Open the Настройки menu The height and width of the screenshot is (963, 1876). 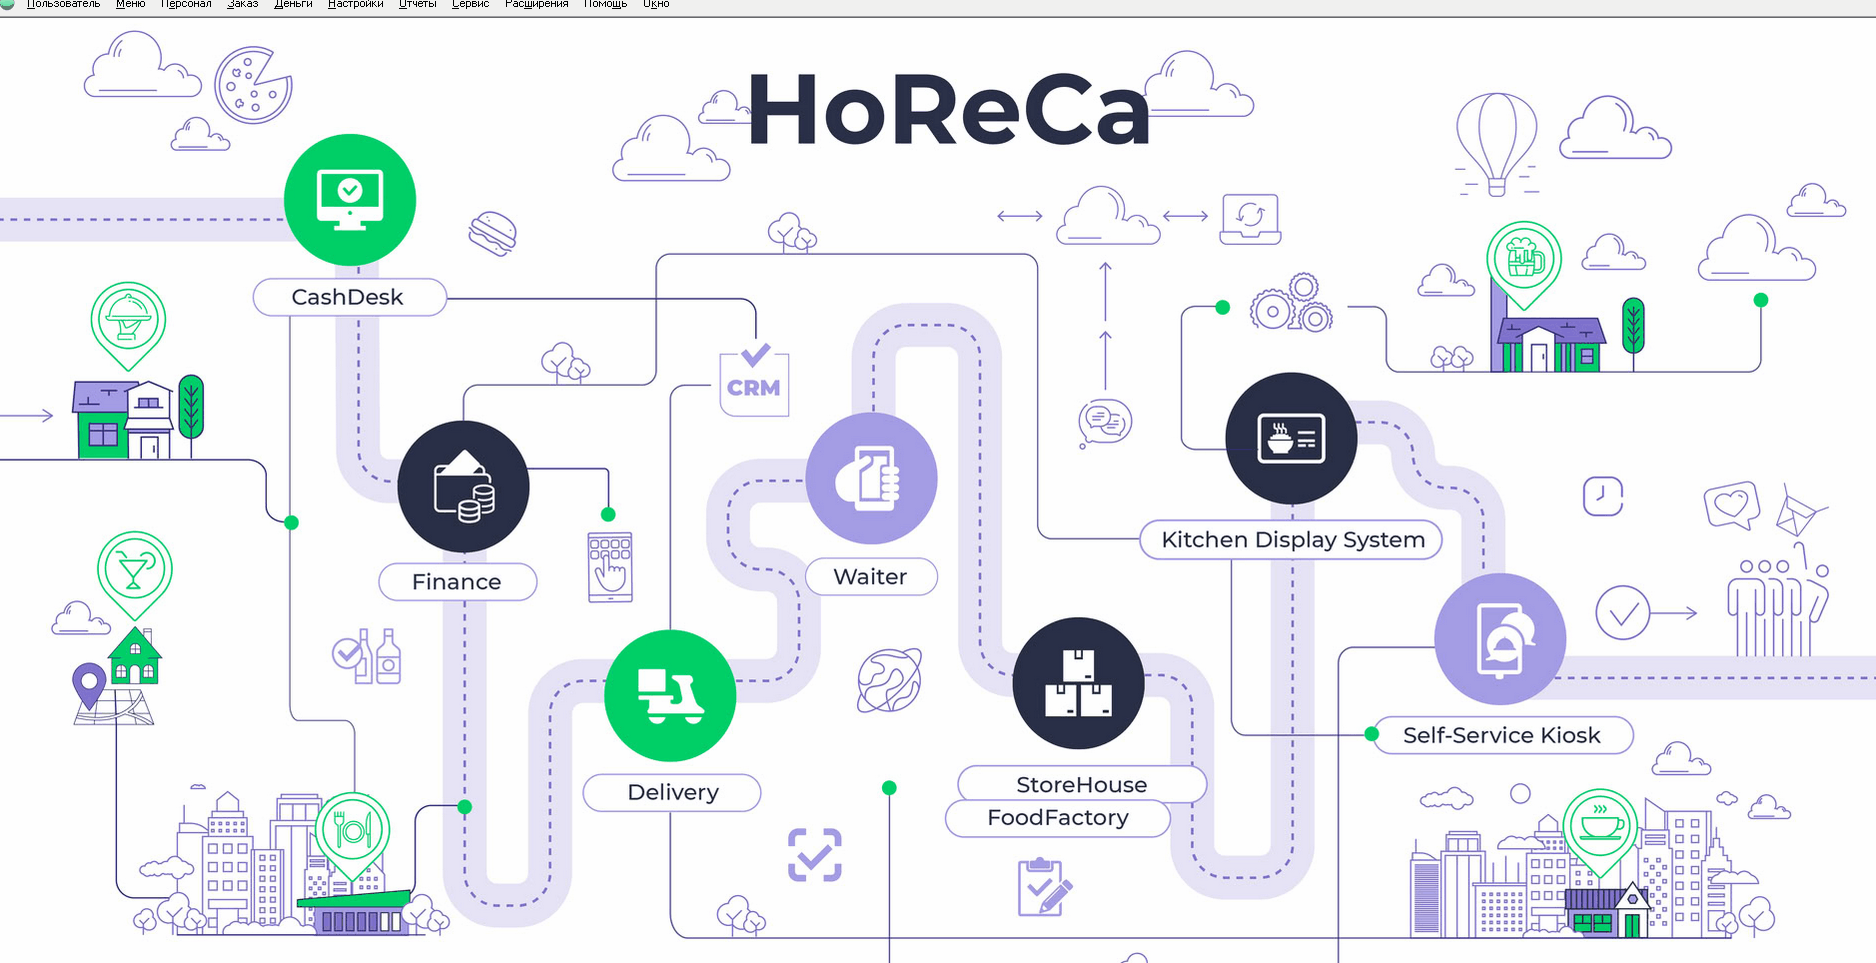point(355,5)
